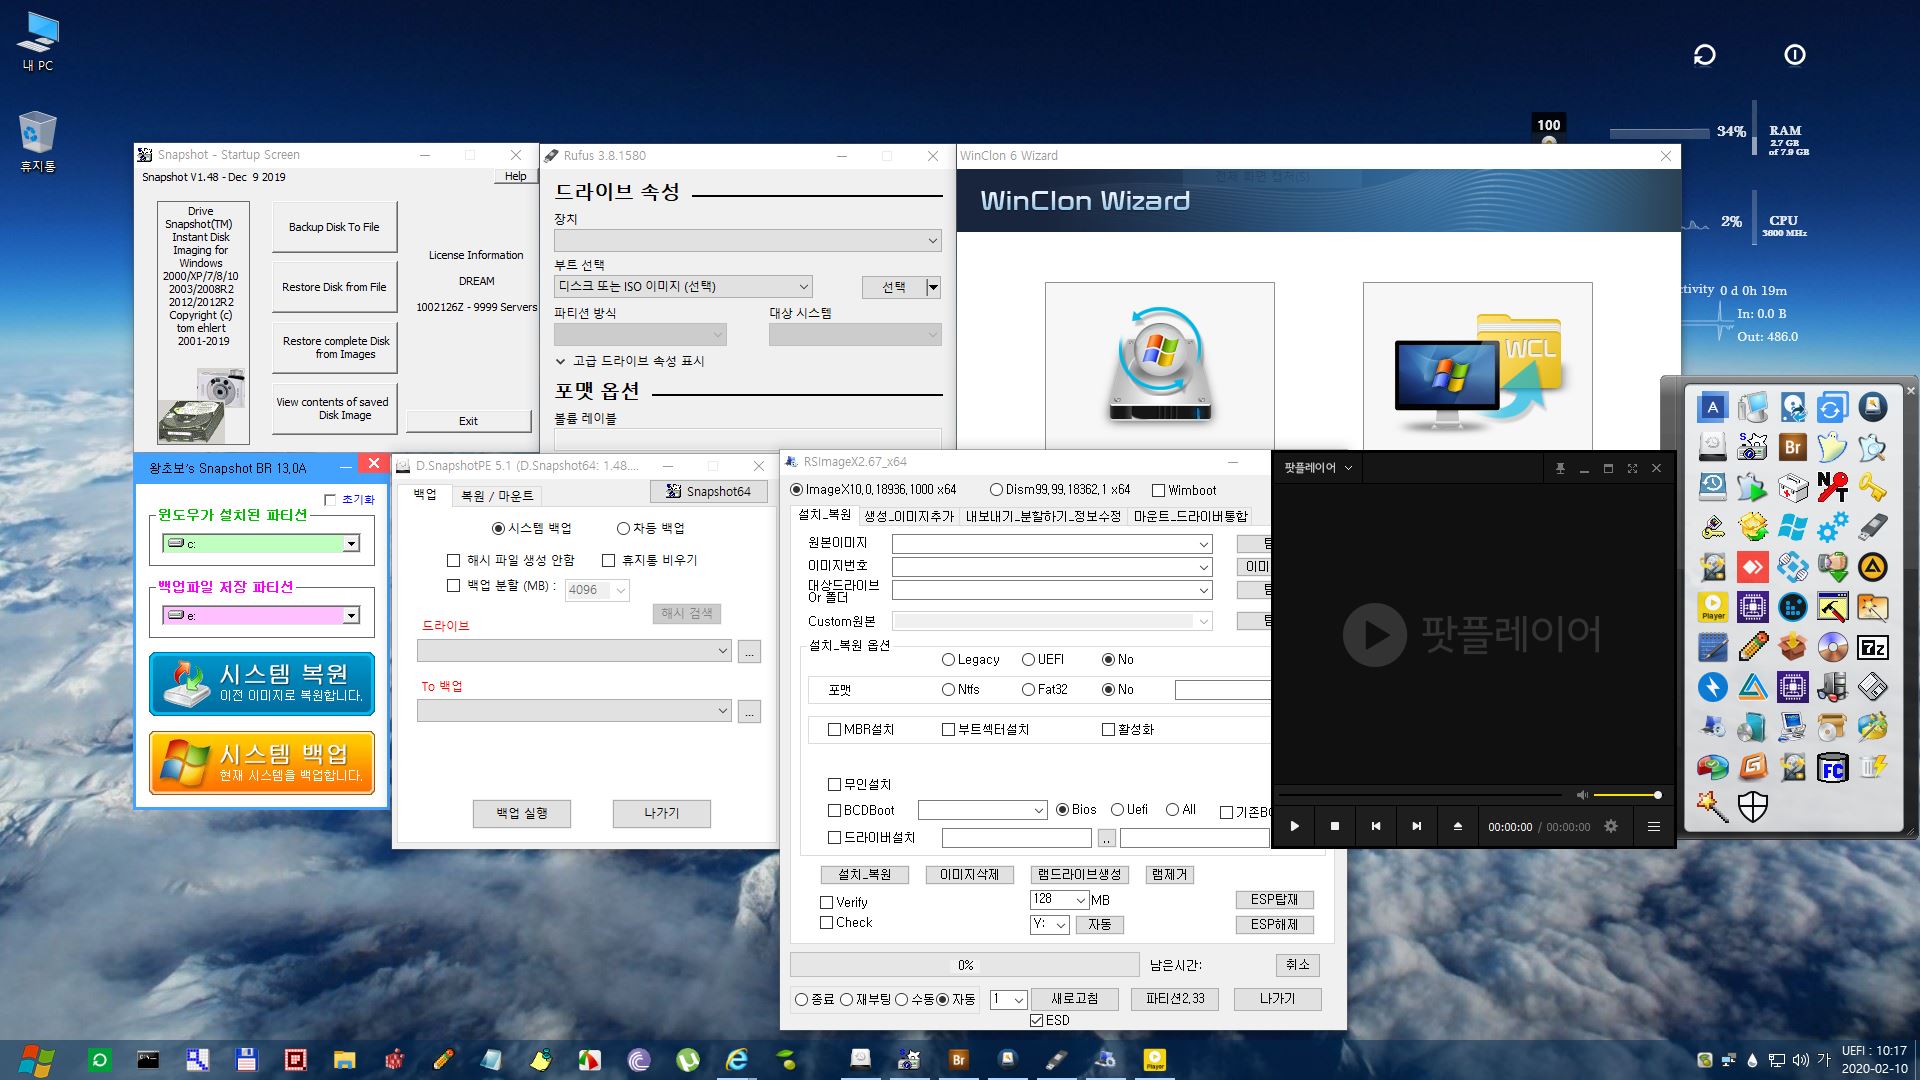The image size is (1920, 1080).
Task: Open the Help menu in Snapshot window
Action: tap(515, 176)
